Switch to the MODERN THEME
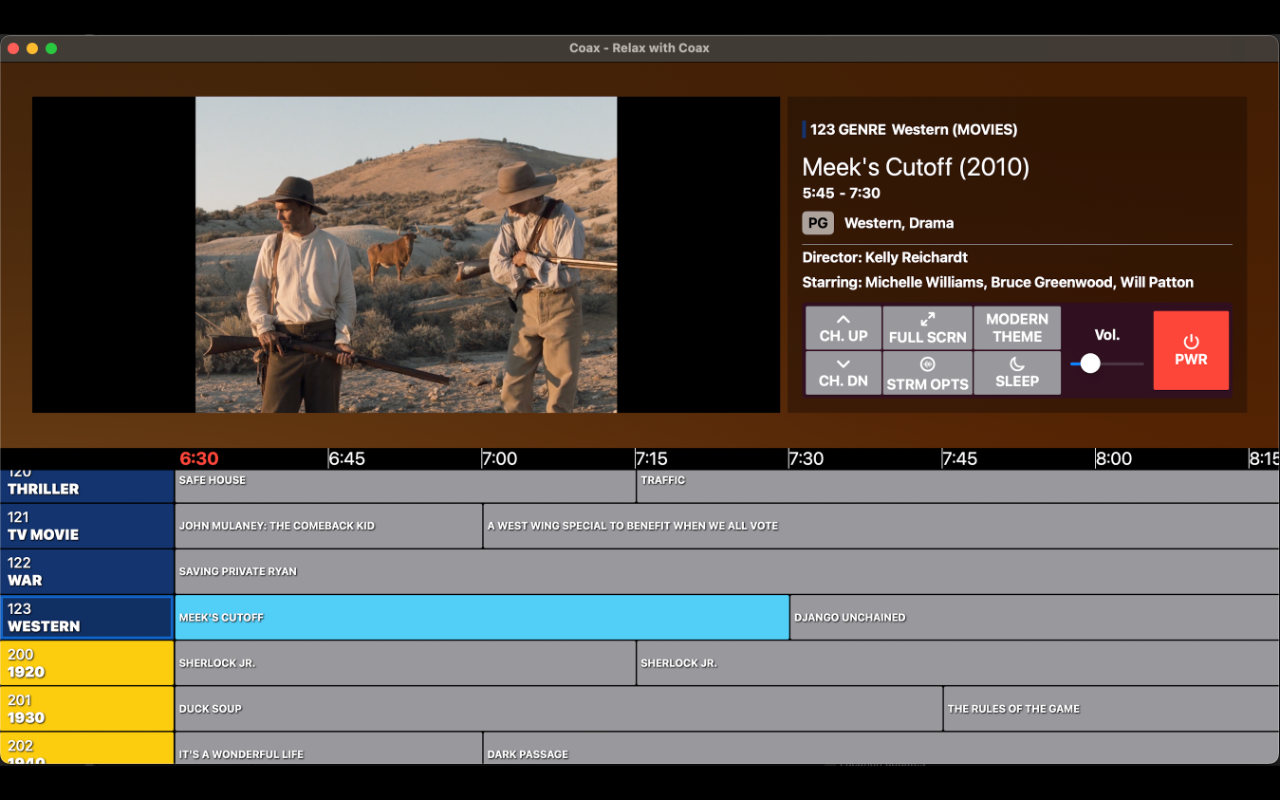 click(1017, 327)
